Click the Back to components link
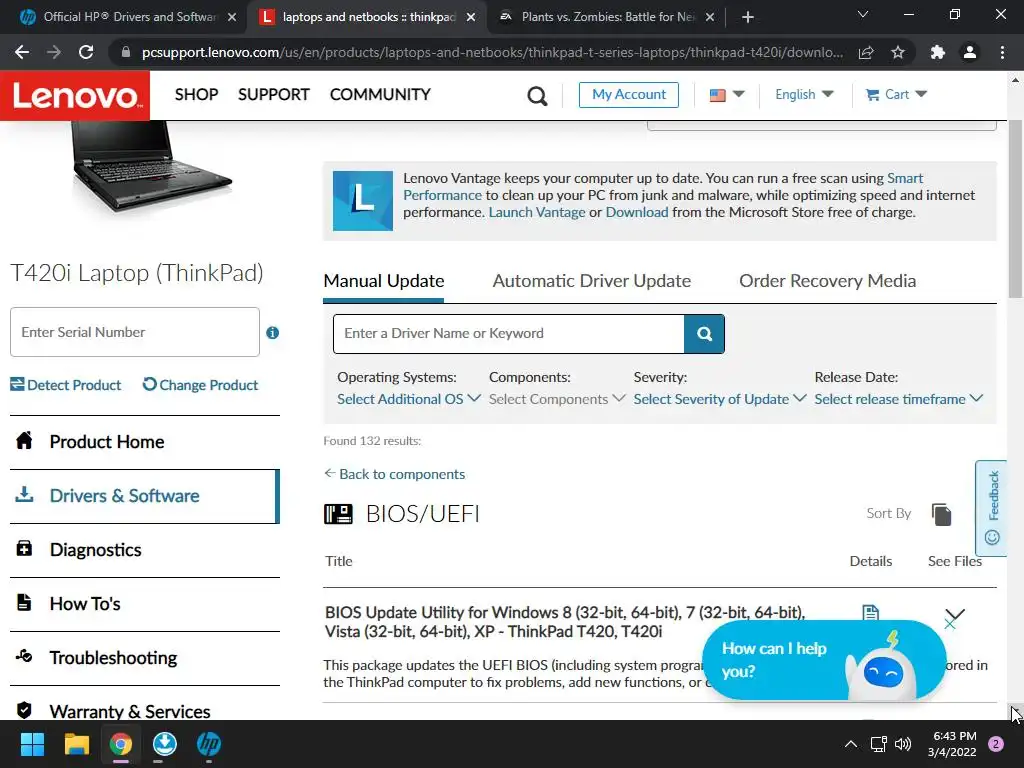Screen dimensions: 1024x768 (394, 474)
